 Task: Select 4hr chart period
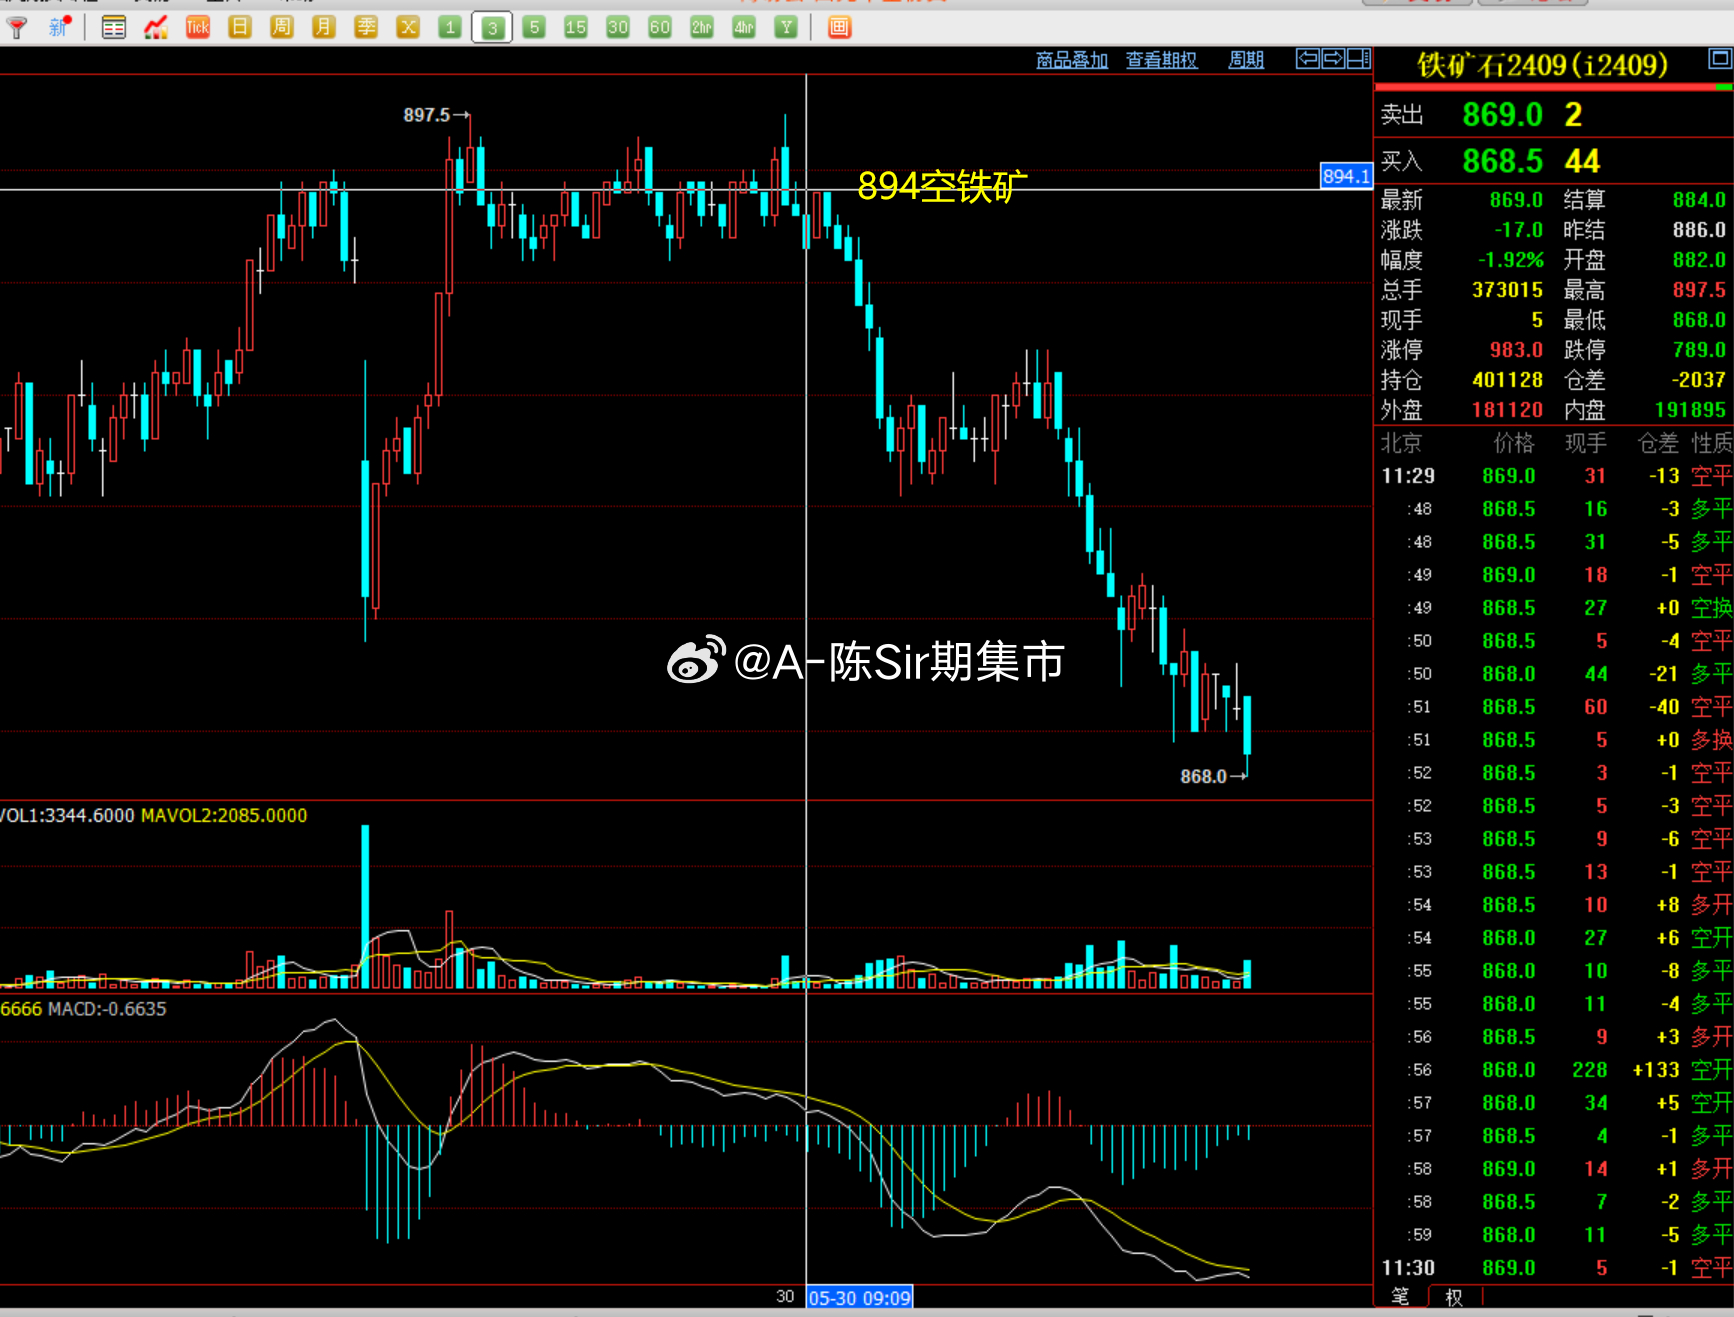pos(744,28)
